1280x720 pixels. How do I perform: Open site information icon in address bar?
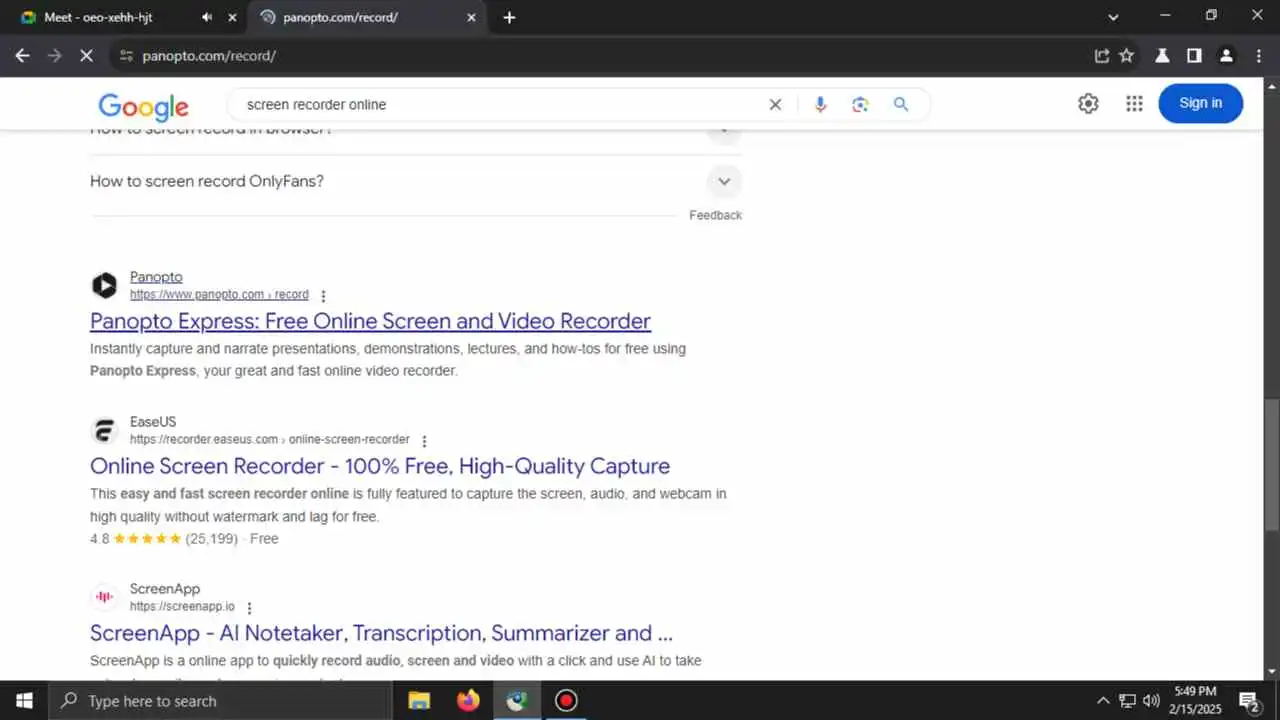coord(126,56)
